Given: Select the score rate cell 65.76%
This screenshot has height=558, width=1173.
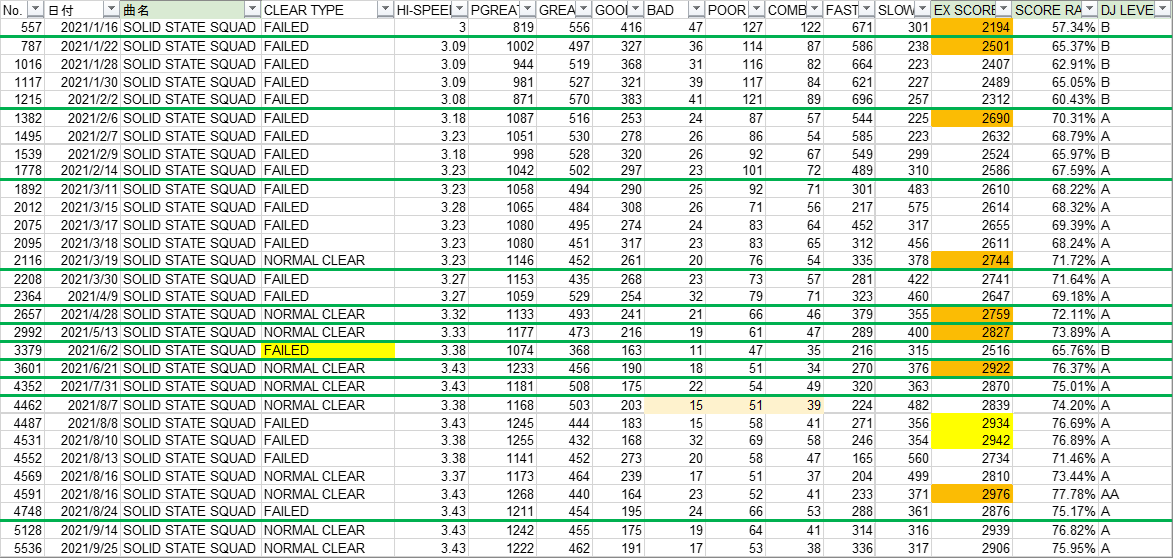Looking at the screenshot, I should tap(1056, 350).
